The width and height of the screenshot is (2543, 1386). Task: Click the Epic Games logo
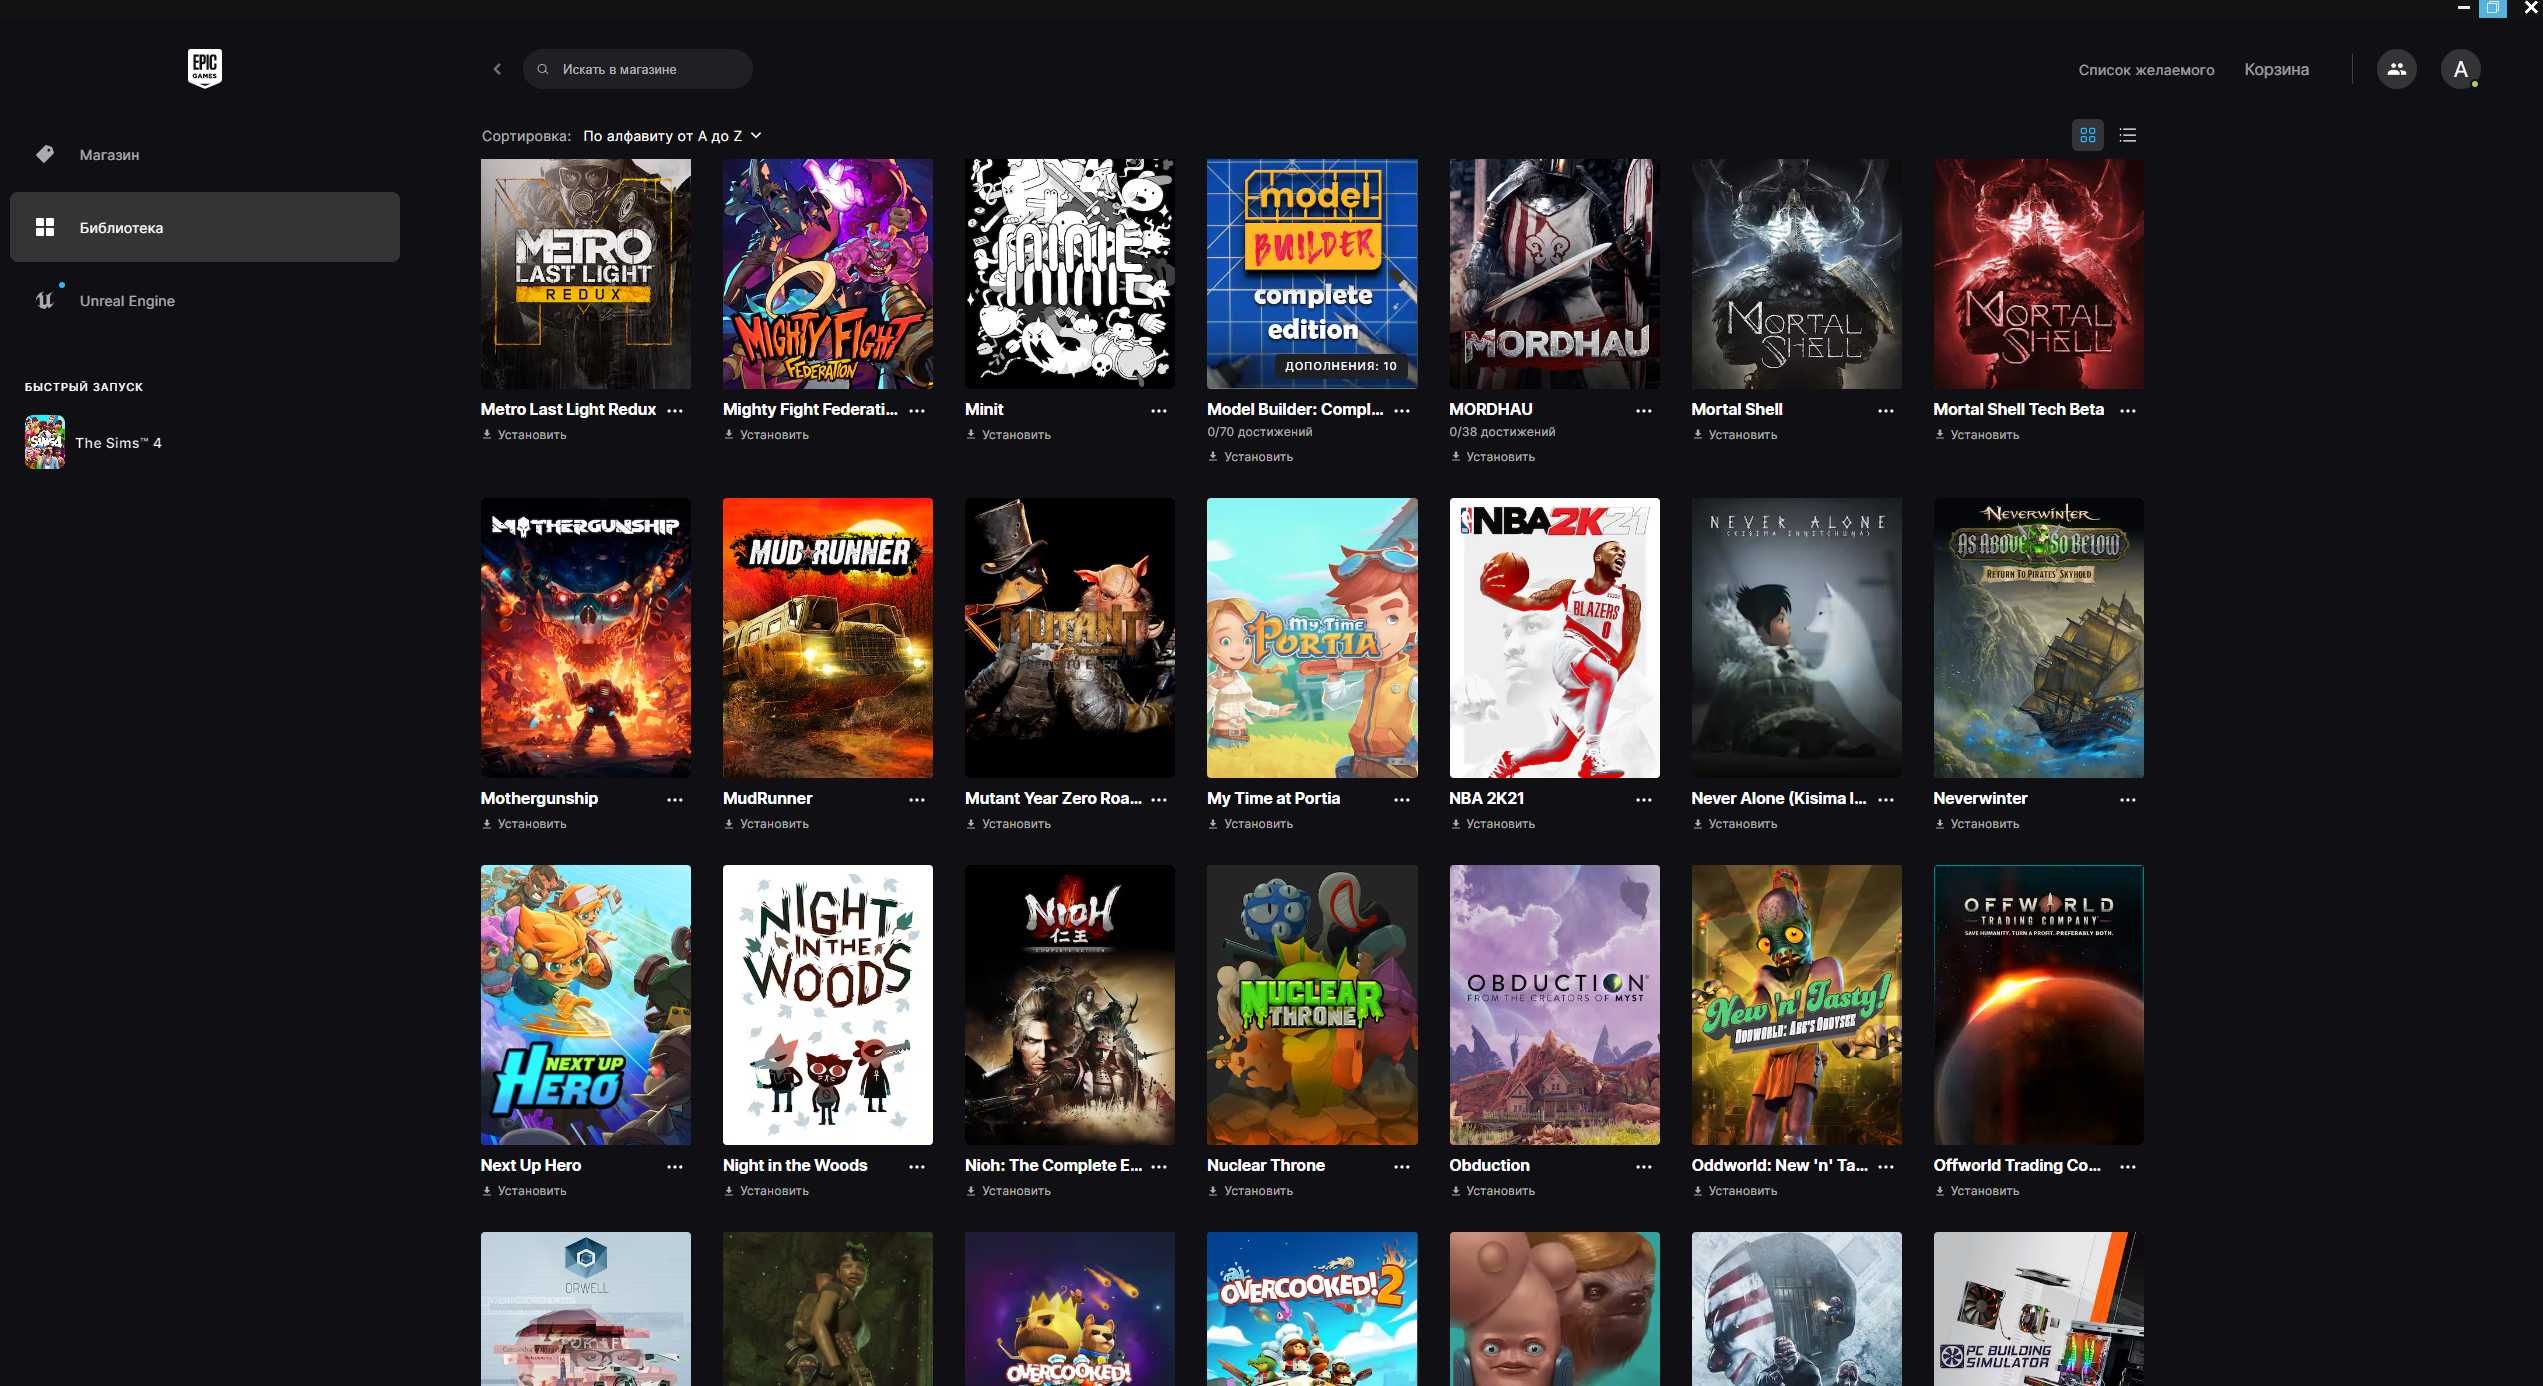coord(205,68)
